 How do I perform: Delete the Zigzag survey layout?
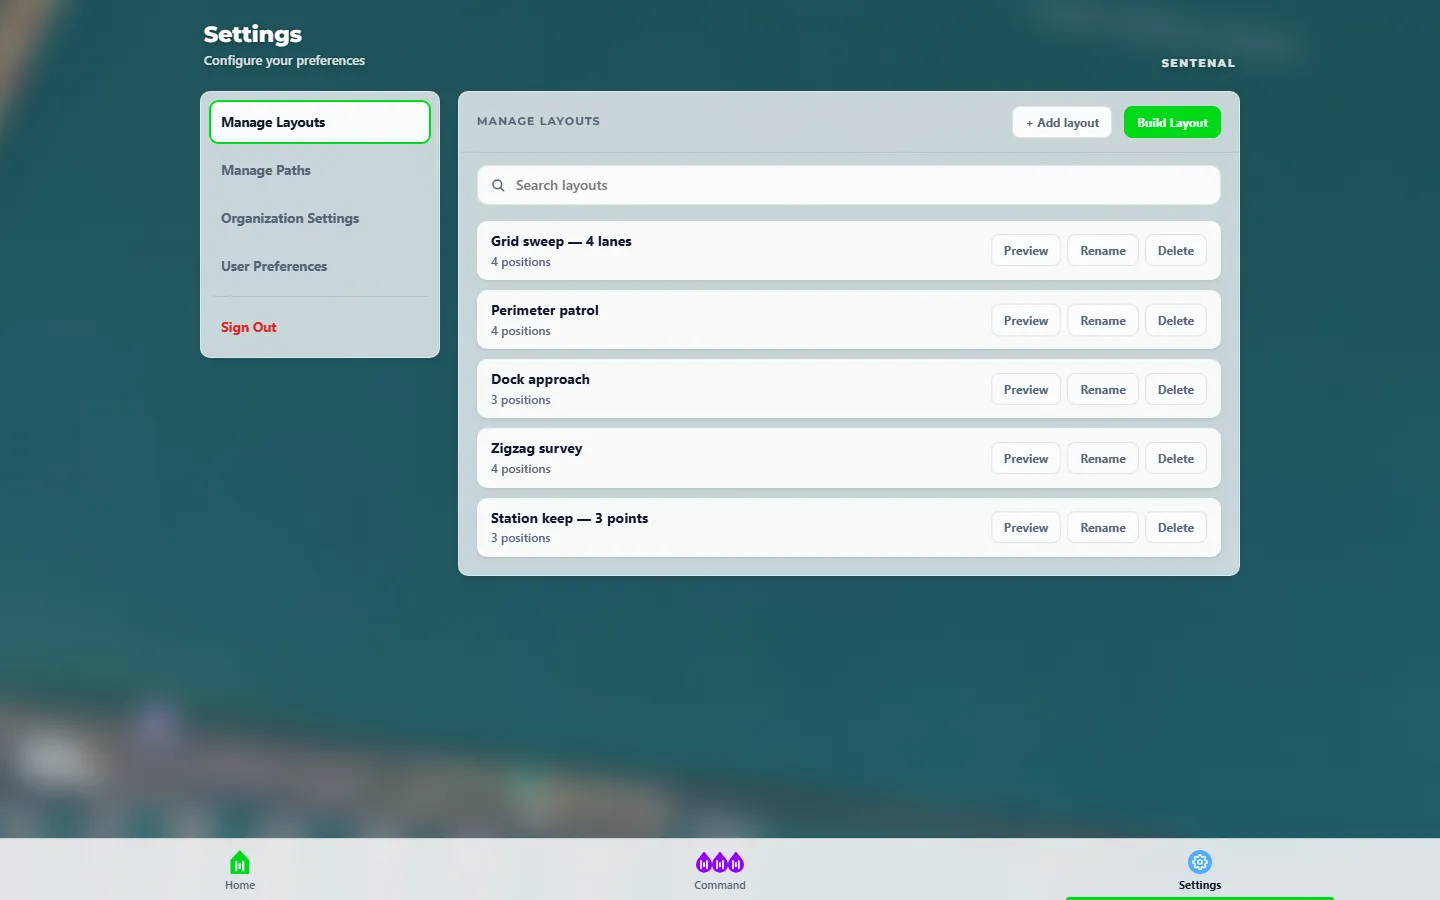point(1176,458)
